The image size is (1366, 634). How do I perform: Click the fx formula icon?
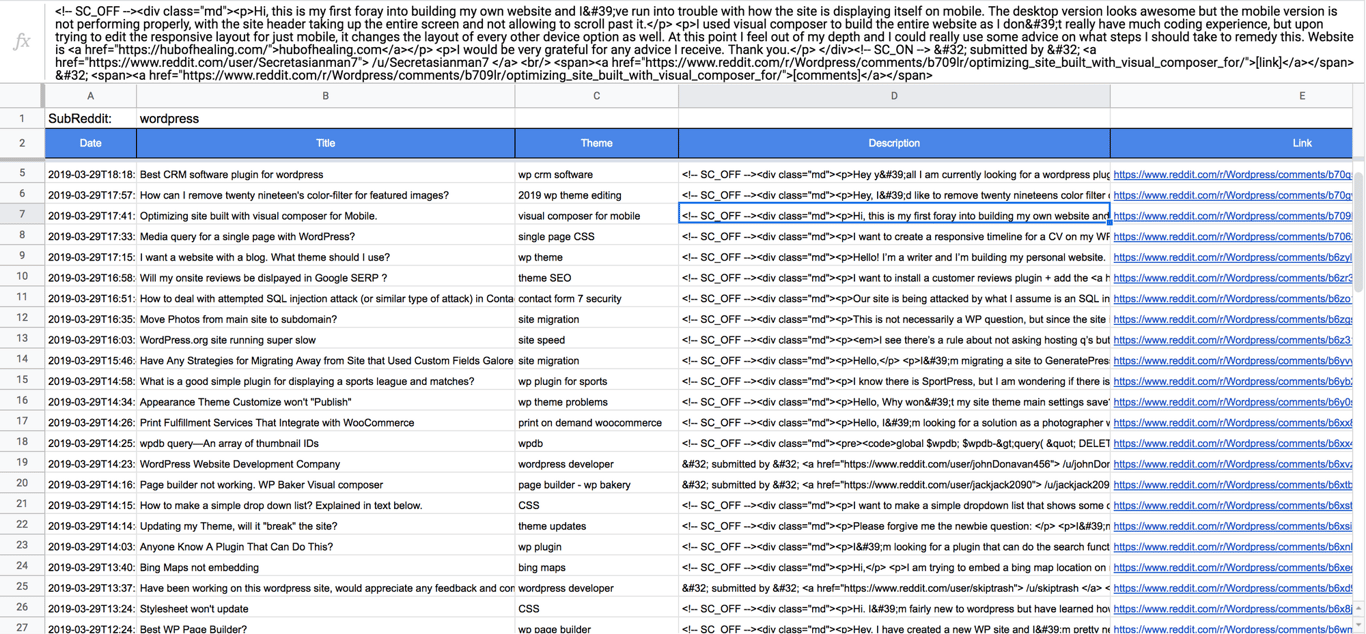click(21, 41)
